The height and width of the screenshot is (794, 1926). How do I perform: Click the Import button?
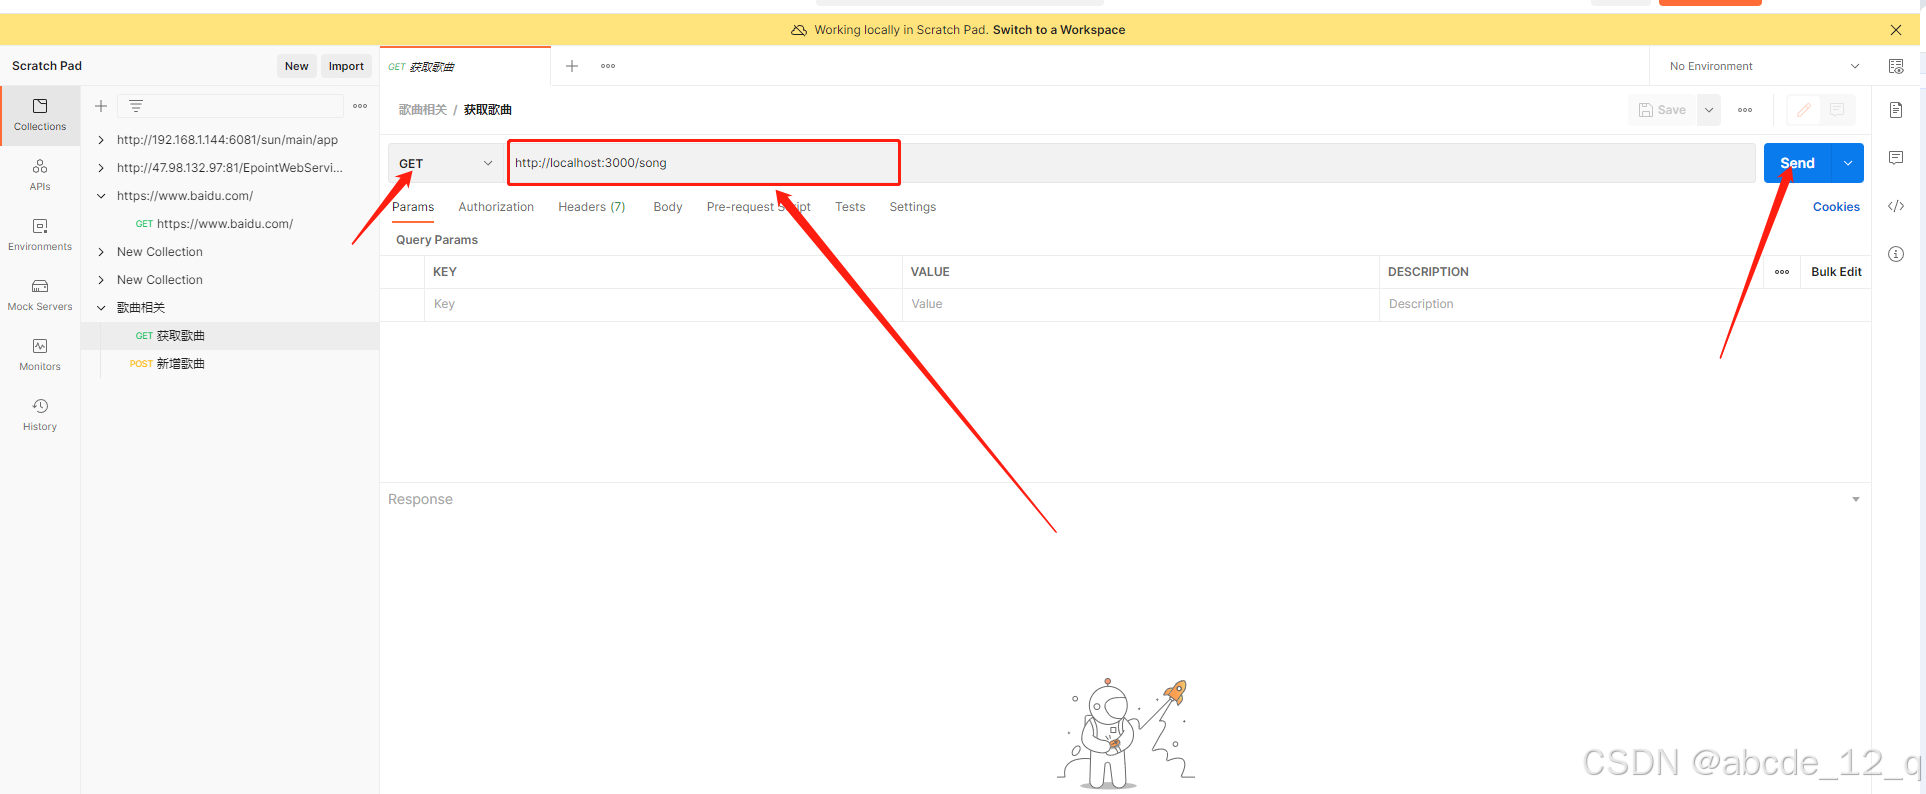click(346, 66)
